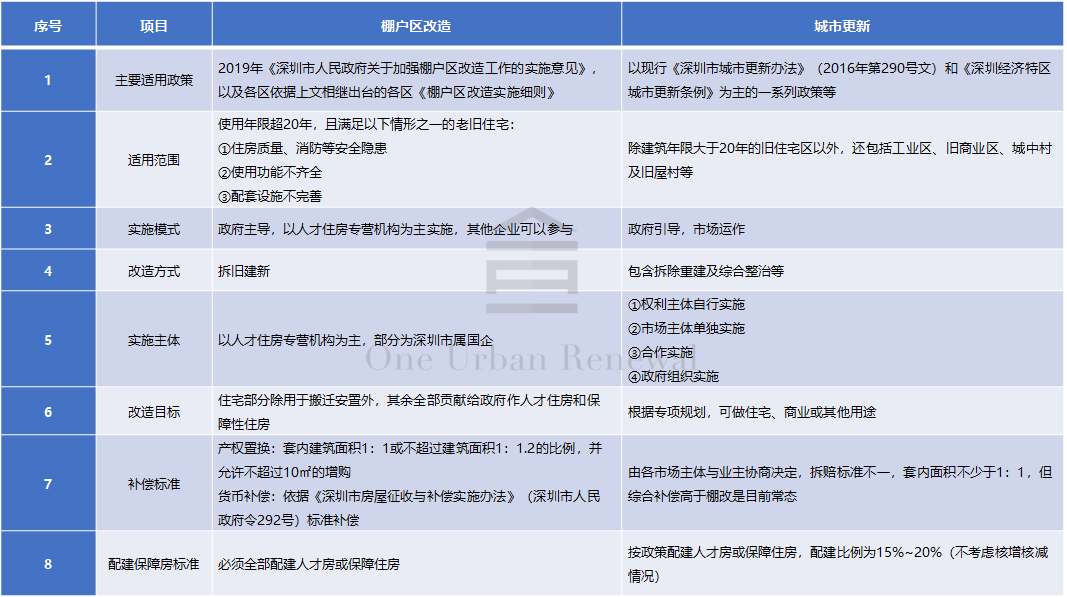Image resolution: width=1067 pixels, height=597 pixels.
Task: Select row number 6 cell
Action: 48,411
